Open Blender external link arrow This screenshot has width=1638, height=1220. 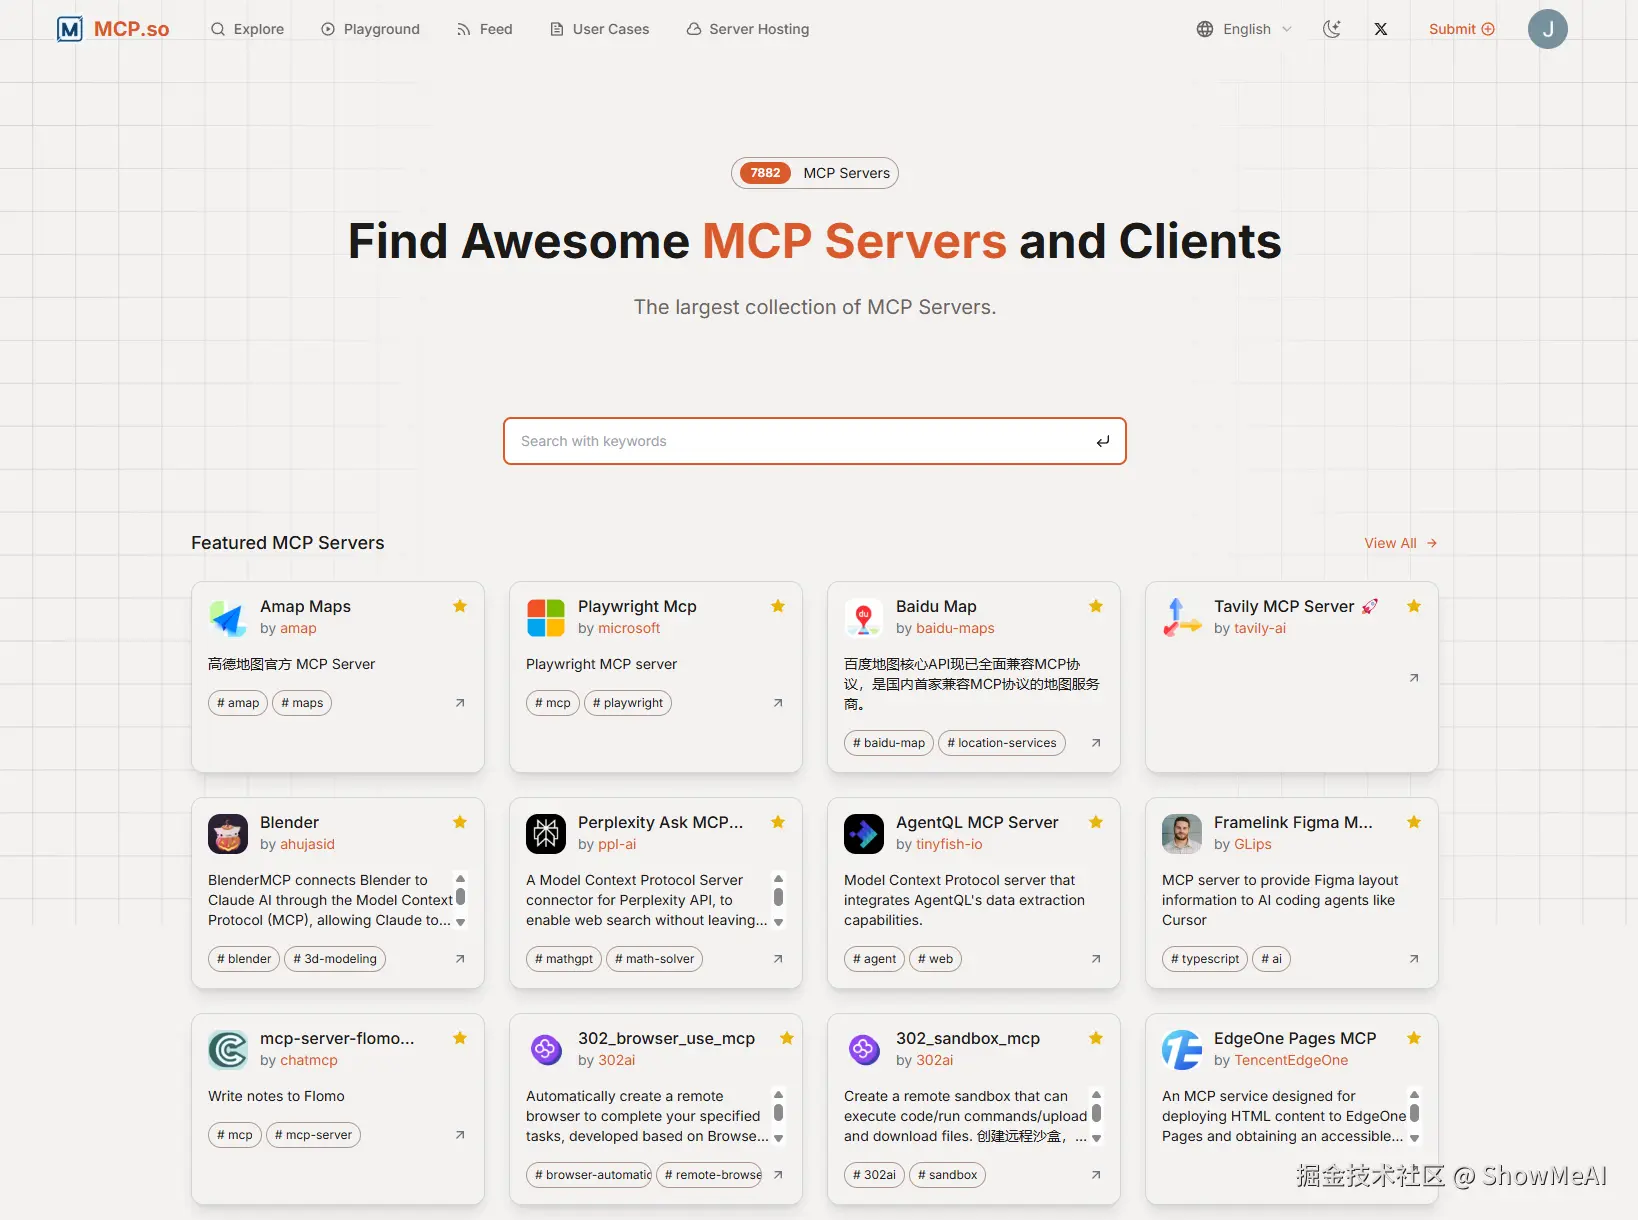point(460,959)
